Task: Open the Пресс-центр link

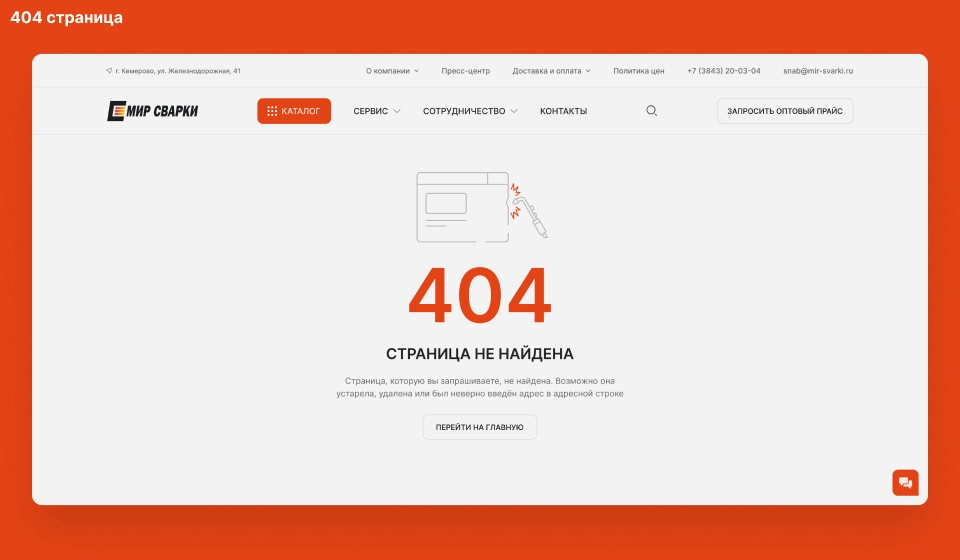Action: click(x=465, y=71)
